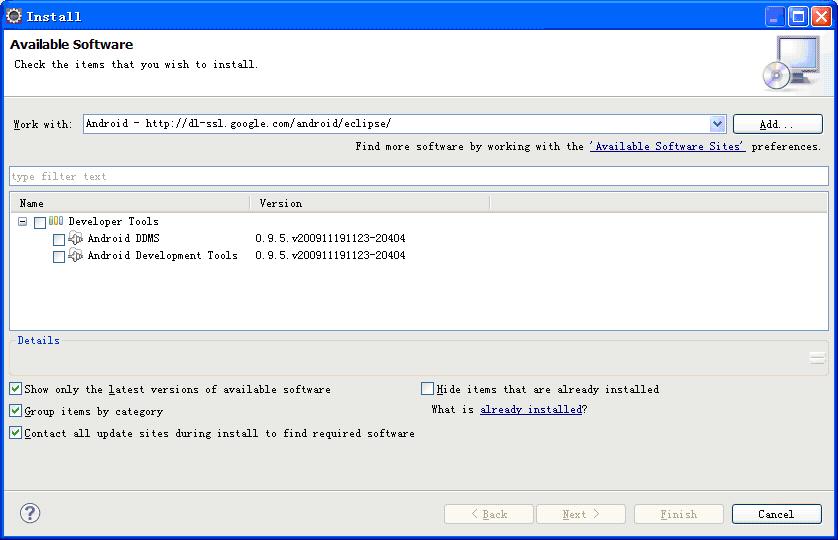The width and height of the screenshot is (838, 540).
Task: Click the Cancel button
Action: [x=777, y=514]
